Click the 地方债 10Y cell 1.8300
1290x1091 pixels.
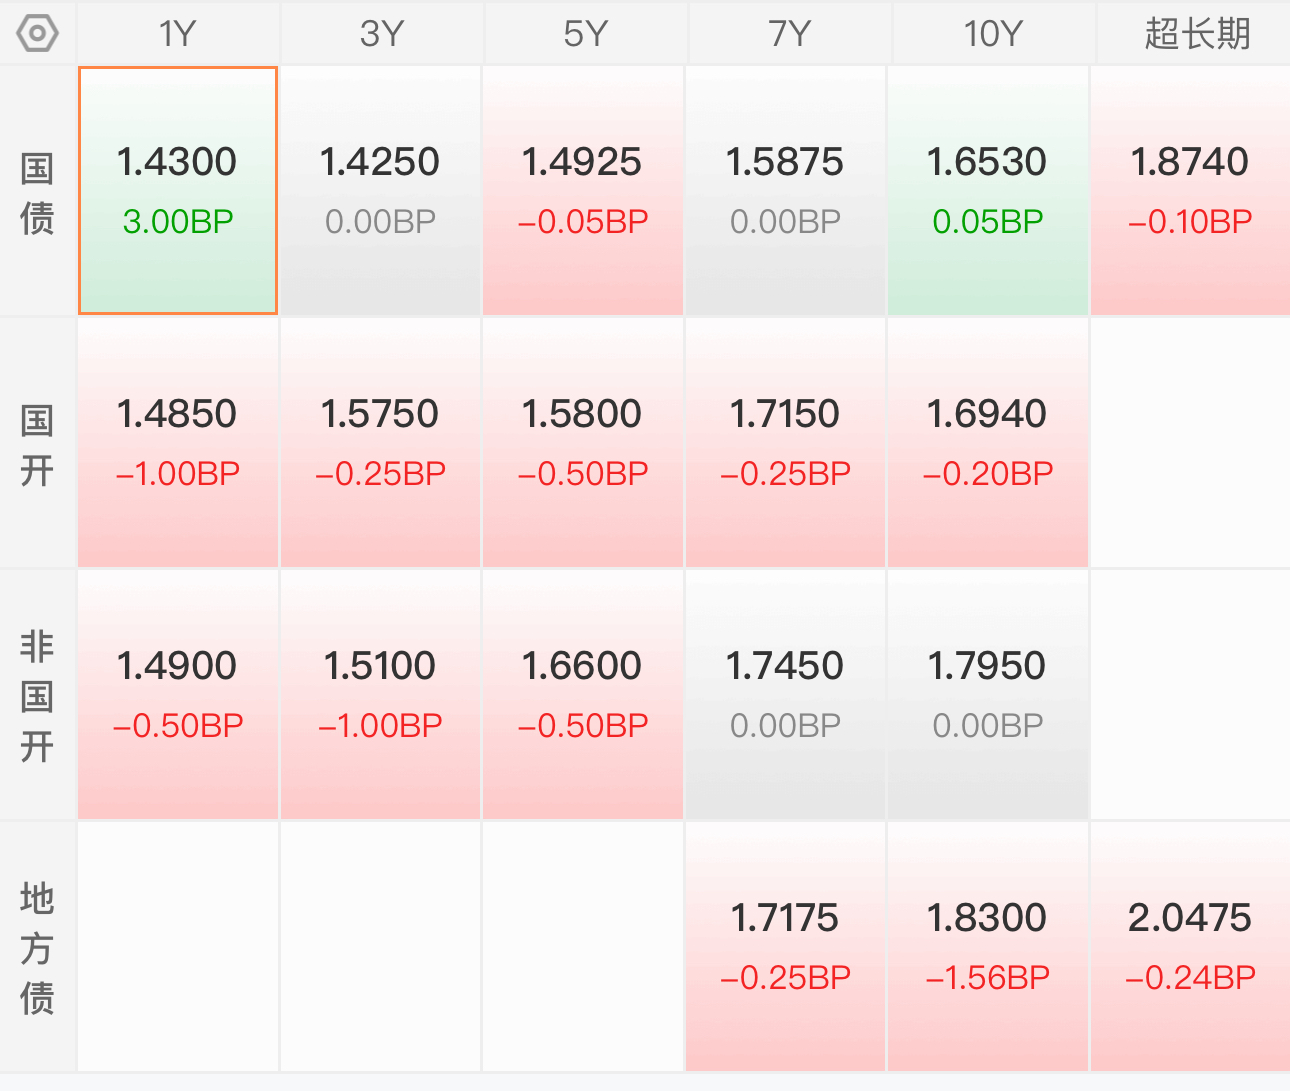point(987,947)
